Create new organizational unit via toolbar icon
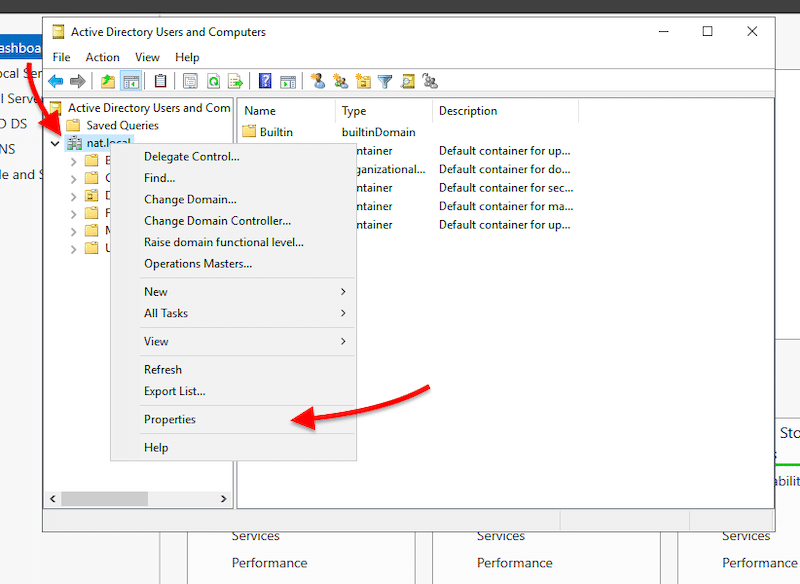This screenshot has height=584, width=800. pyautogui.click(x=363, y=81)
